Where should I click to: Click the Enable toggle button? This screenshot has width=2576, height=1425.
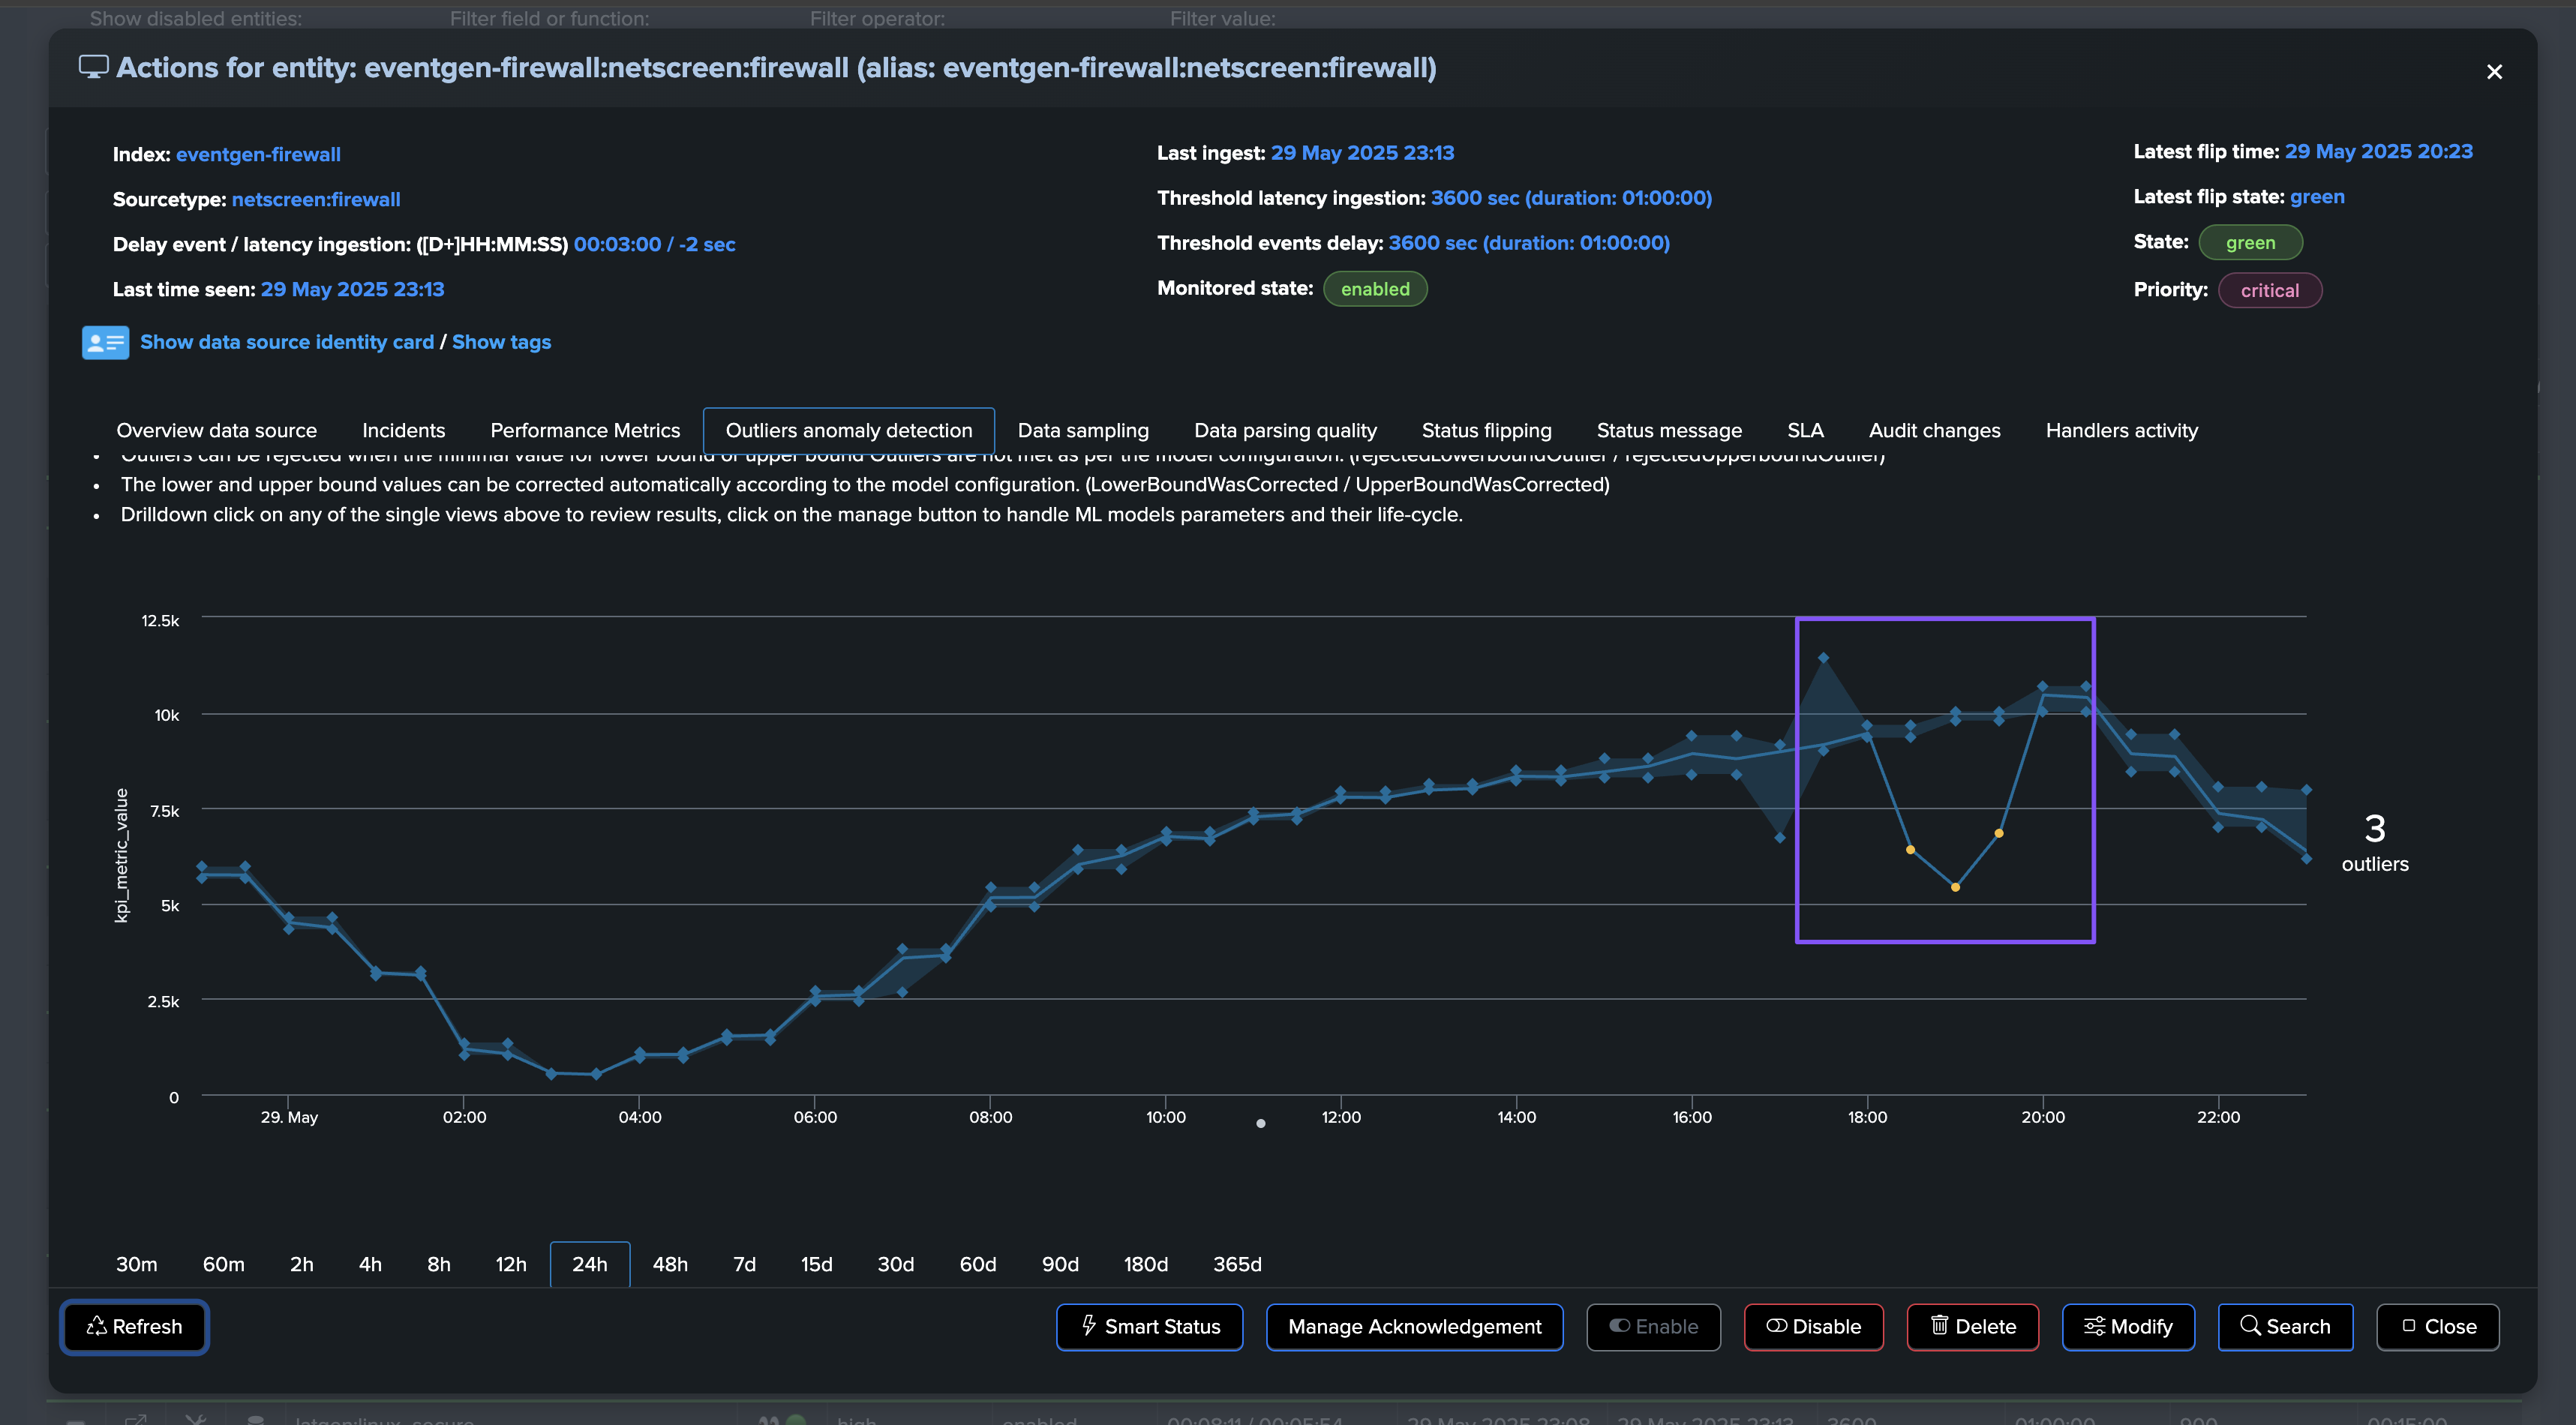(x=1653, y=1326)
